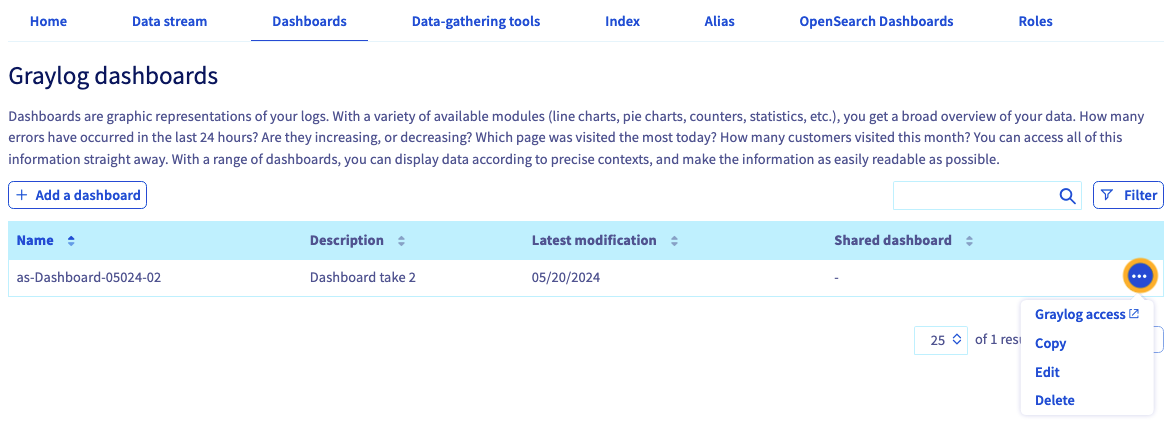
Task: Sort by Shared dashboard column arrows
Action: pyautogui.click(x=969, y=241)
